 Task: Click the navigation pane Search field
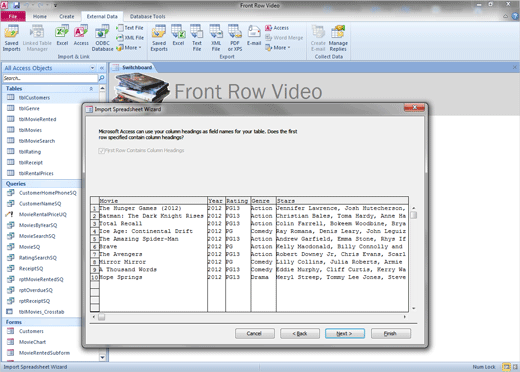[x=50, y=78]
